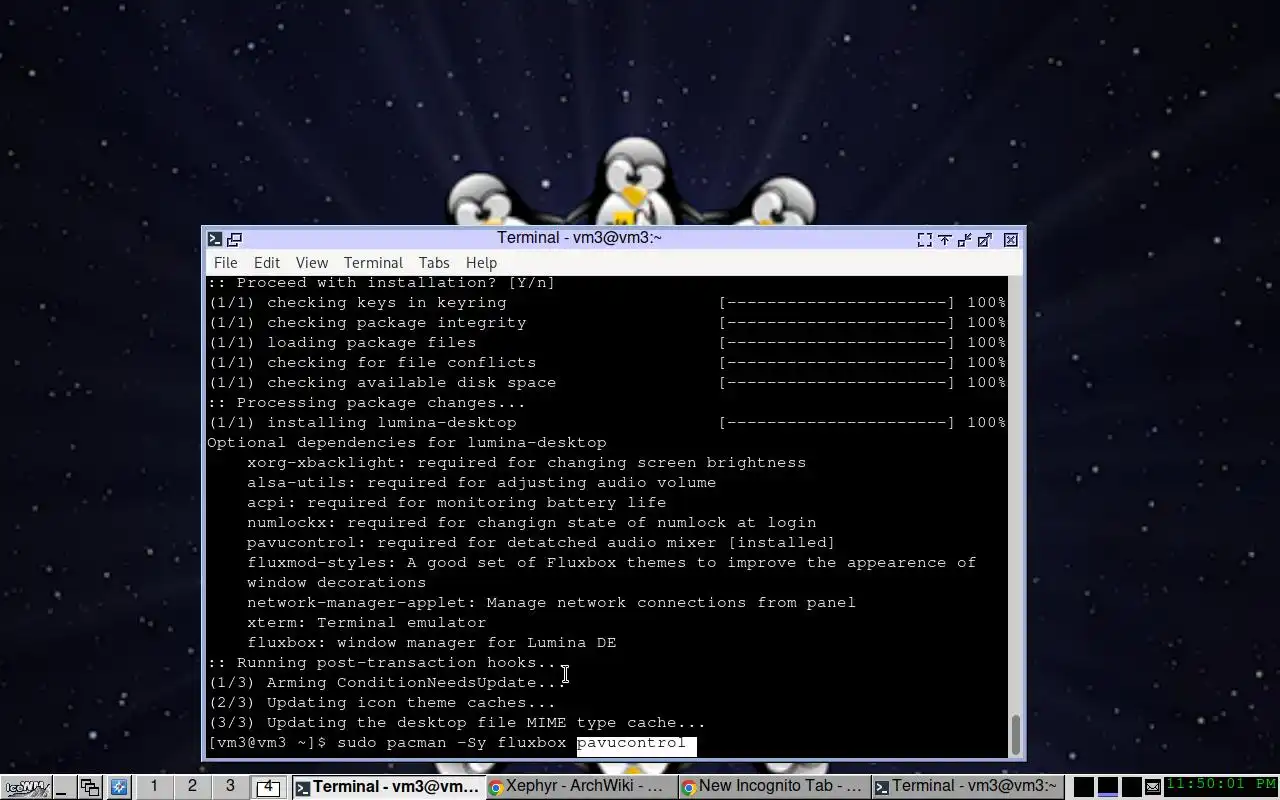Click the 'numlockx' dependency line
Image resolution: width=1280 pixels, height=800 pixels.
tap(531, 523)
